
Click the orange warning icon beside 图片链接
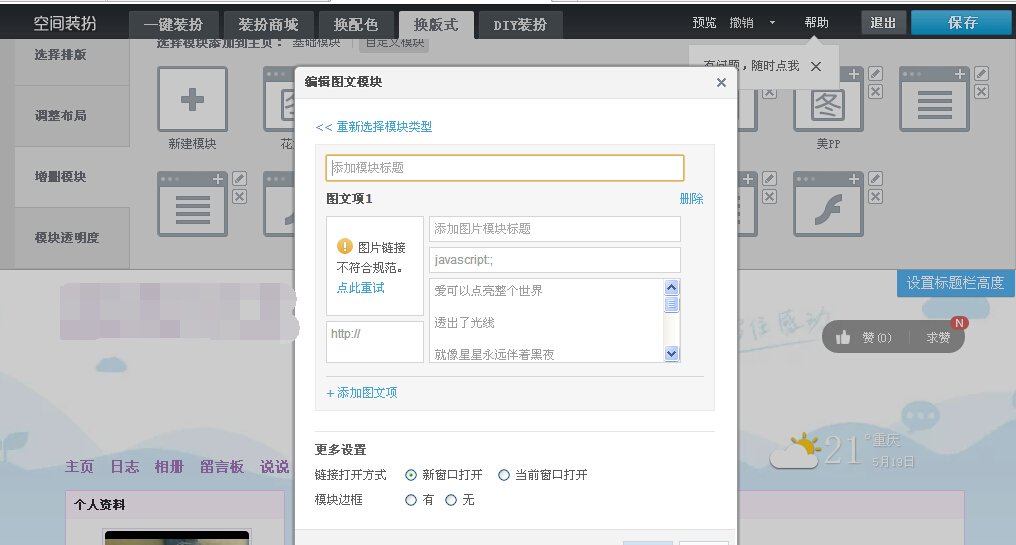pyautogui.click(x=345, y=246)
